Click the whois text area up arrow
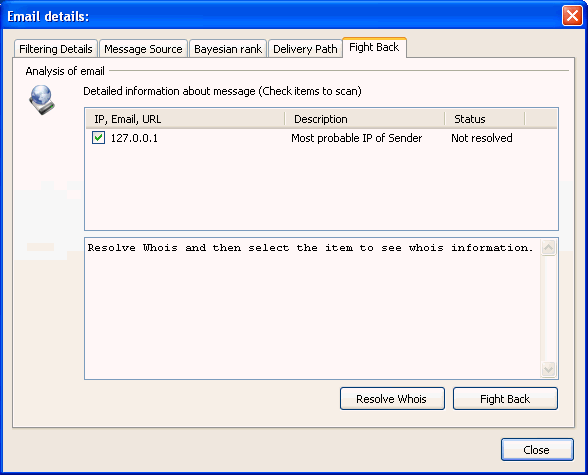Image resolution: width=588 pixels, height=475 pixels. pos(548,247)
